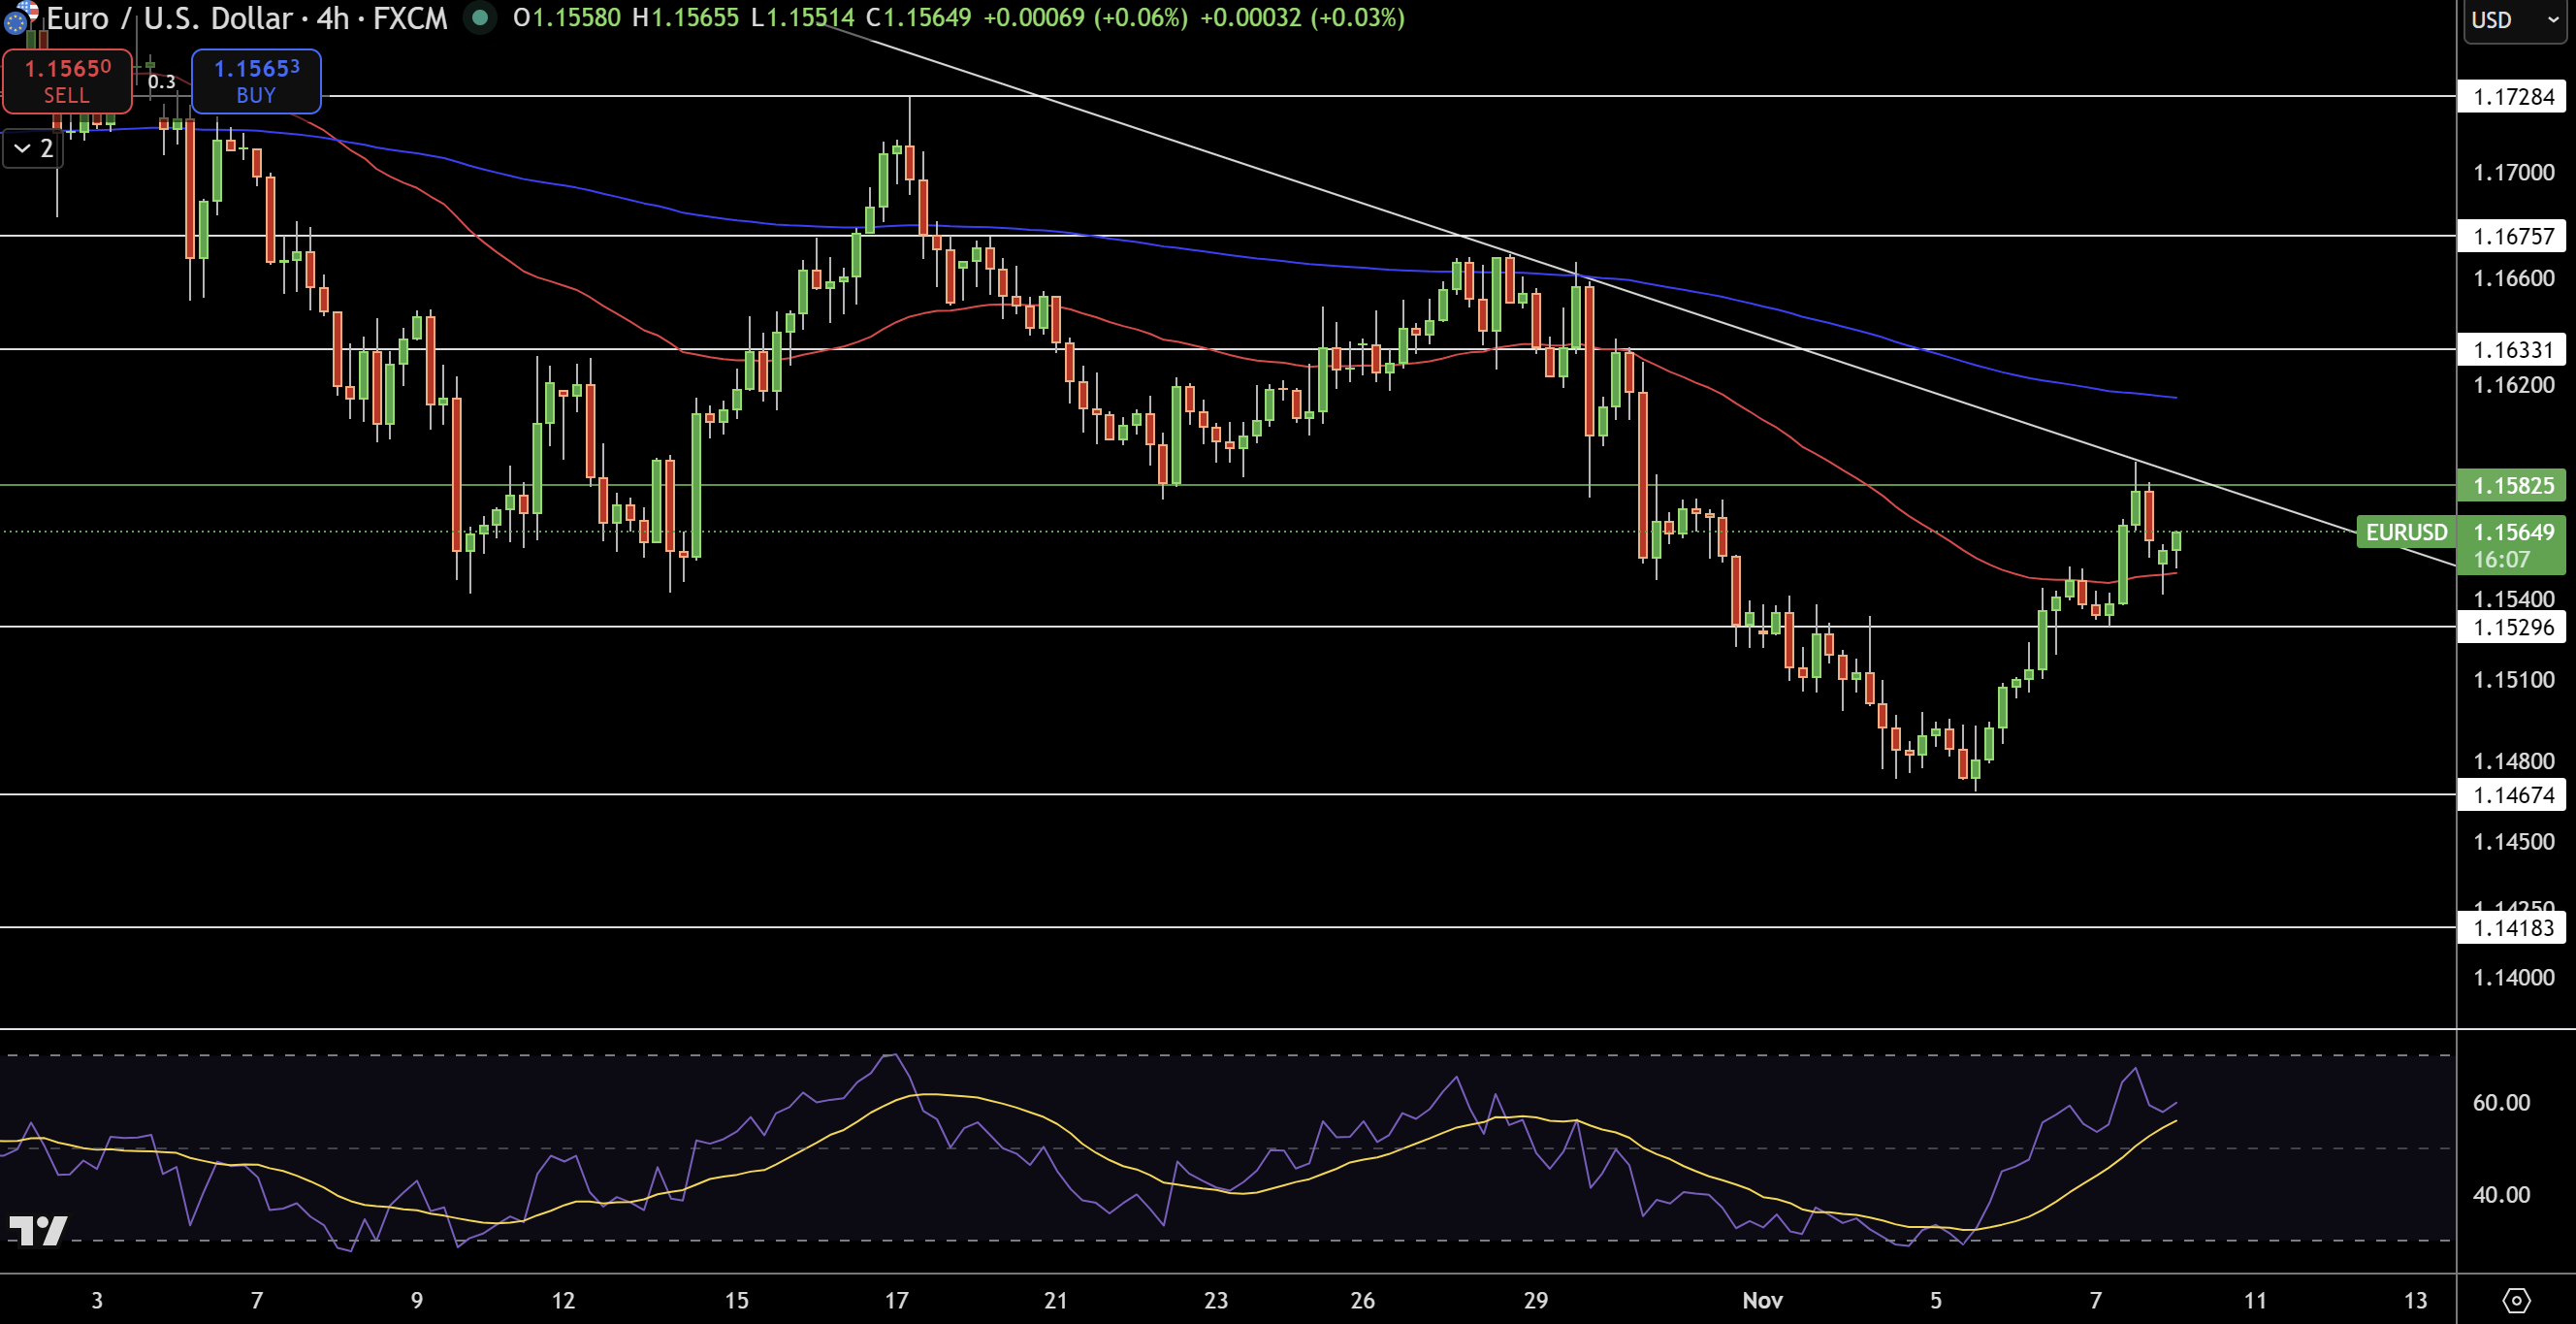
Task: Expand the collapsed indicators legend showing 2
Action: (x=33, y=149)
